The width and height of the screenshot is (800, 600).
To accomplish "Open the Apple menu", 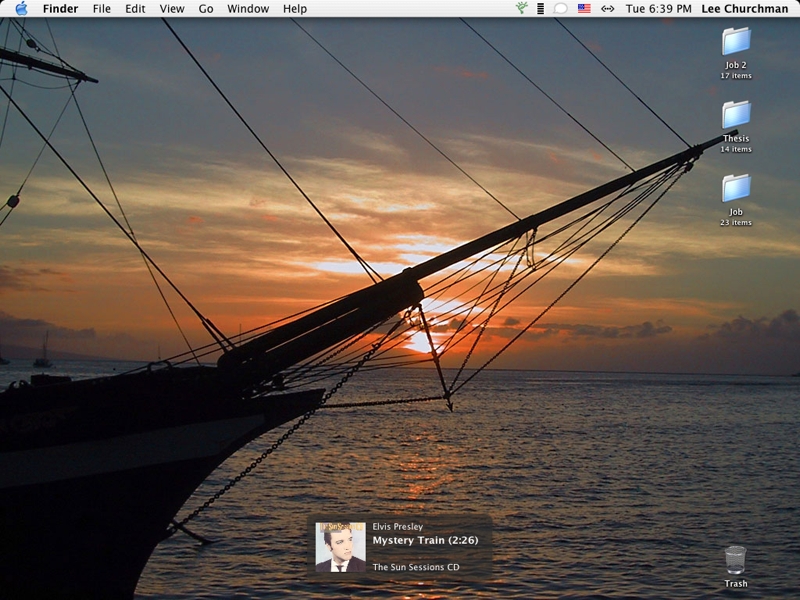I will pyautogui.click(x=21, y=9).
